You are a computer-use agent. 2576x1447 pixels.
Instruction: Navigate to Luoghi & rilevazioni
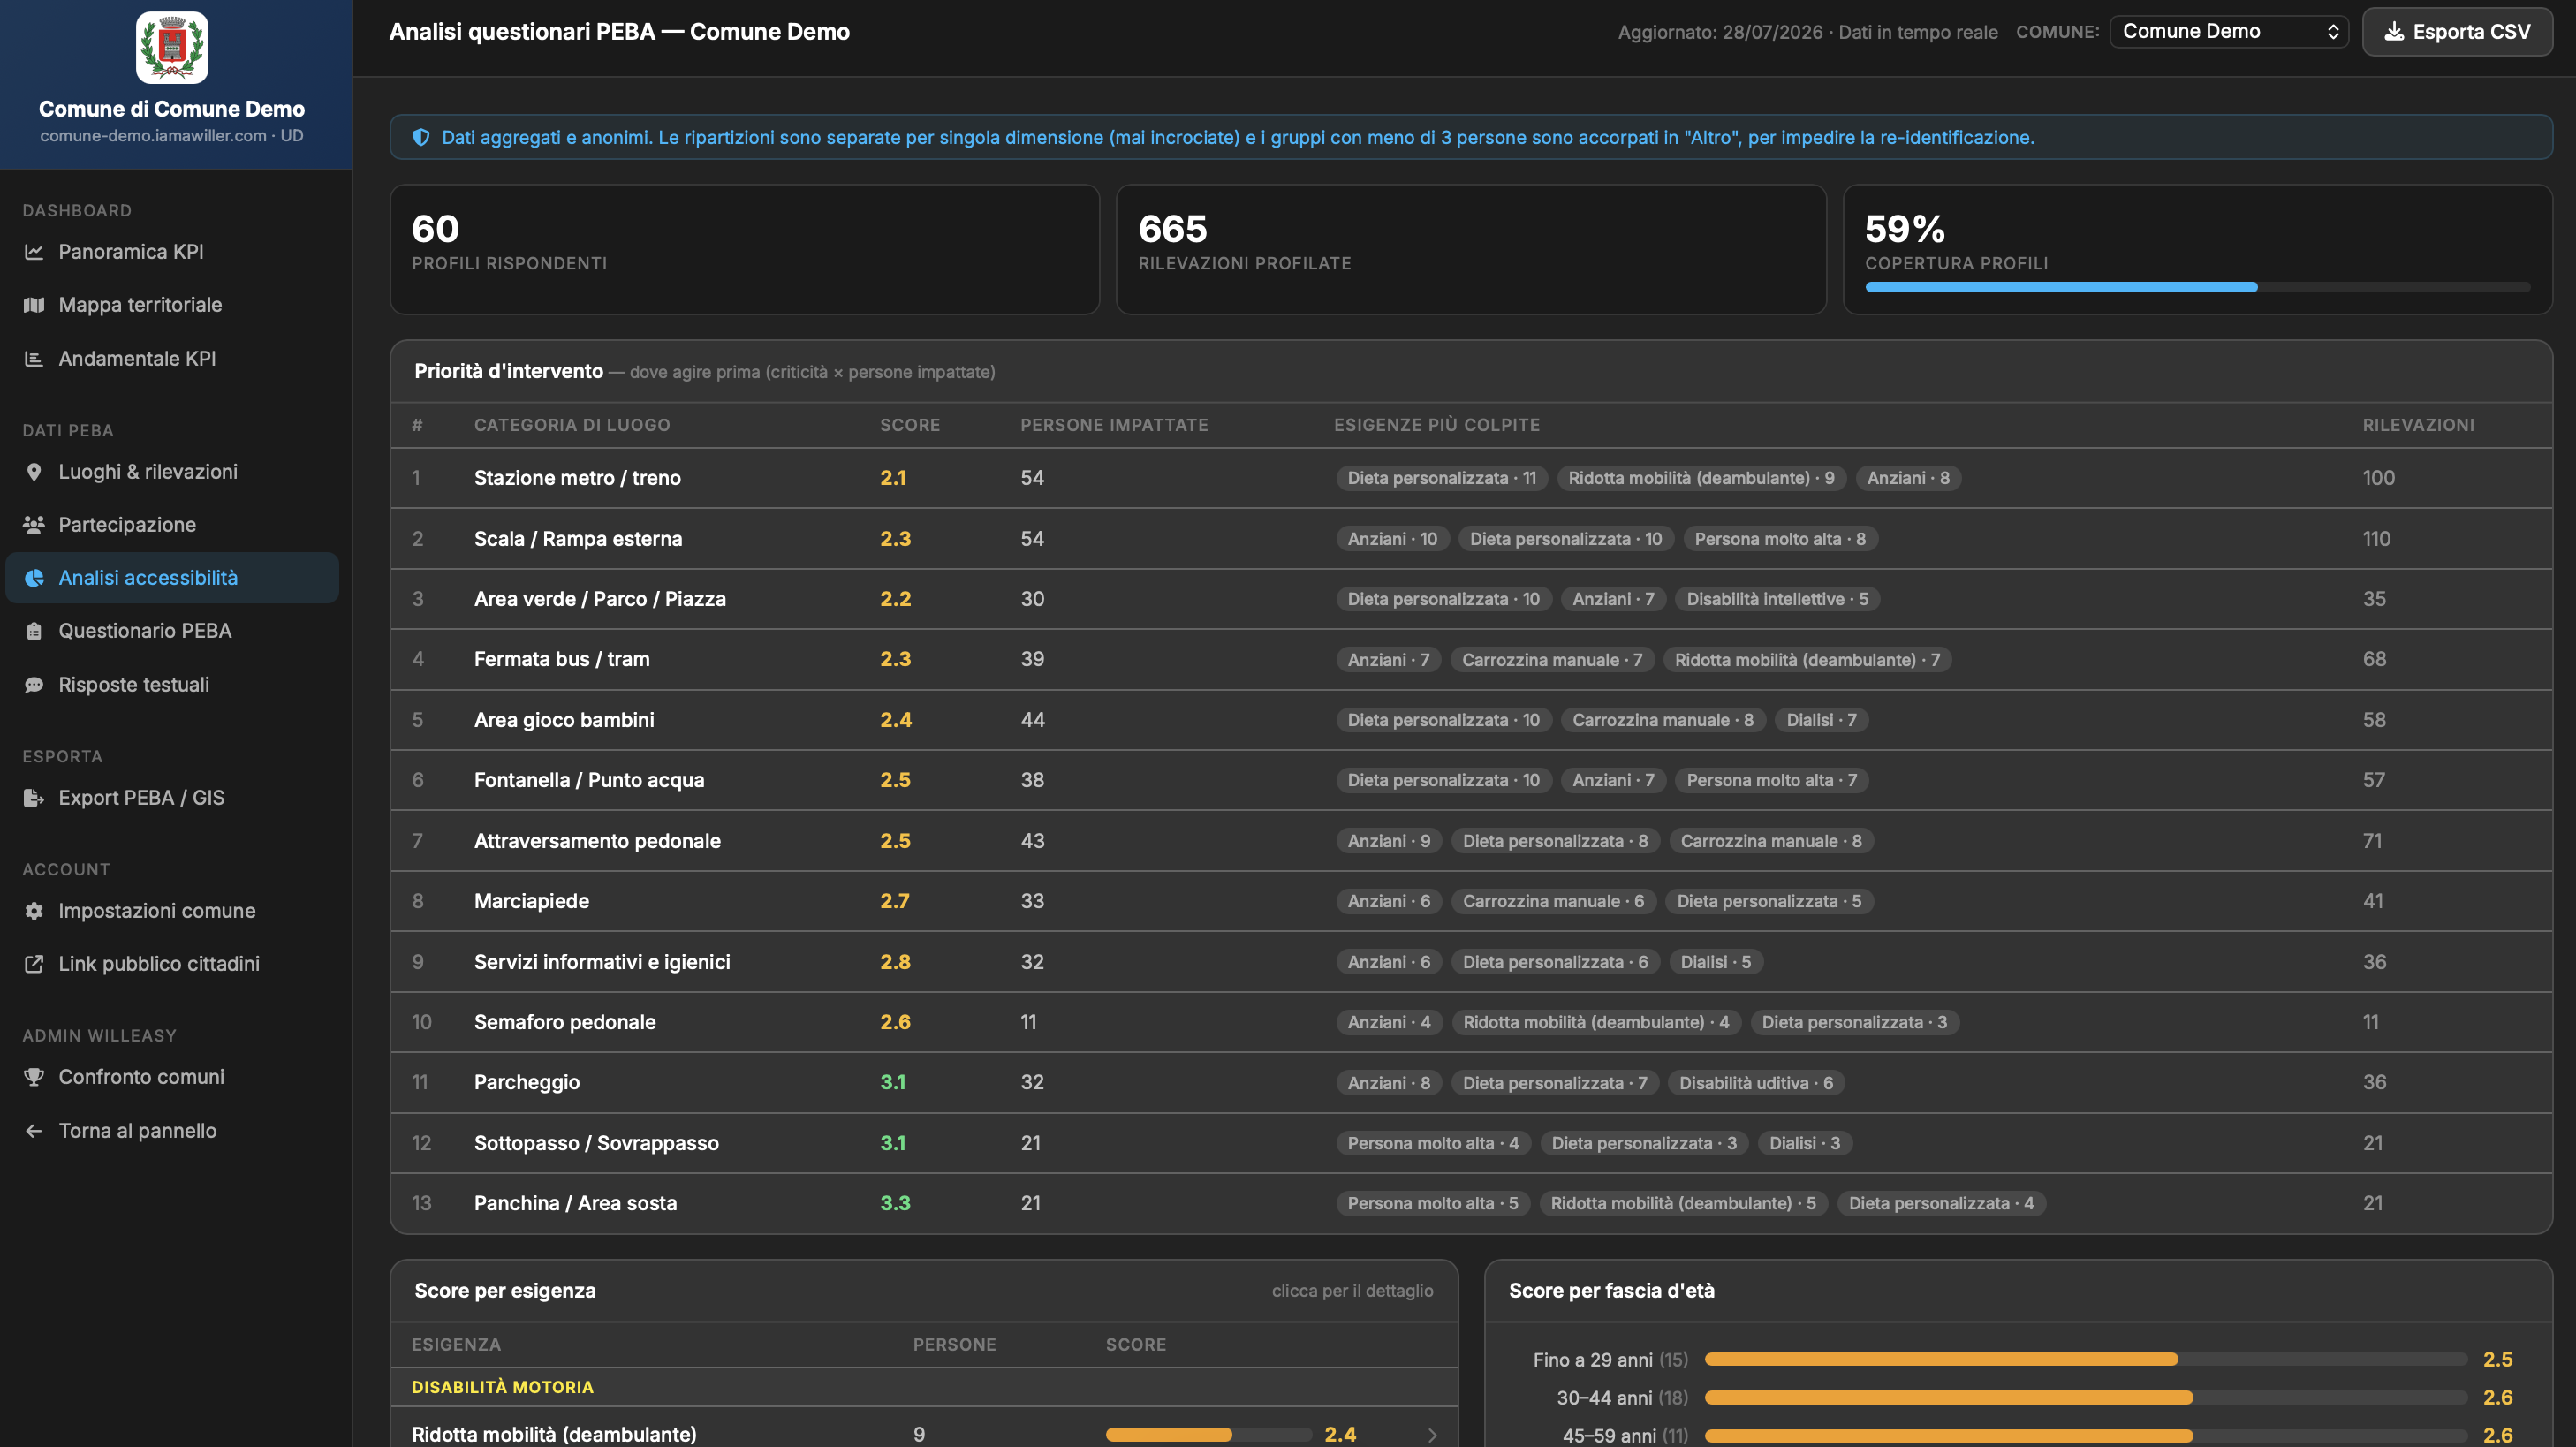pos(172,472)
